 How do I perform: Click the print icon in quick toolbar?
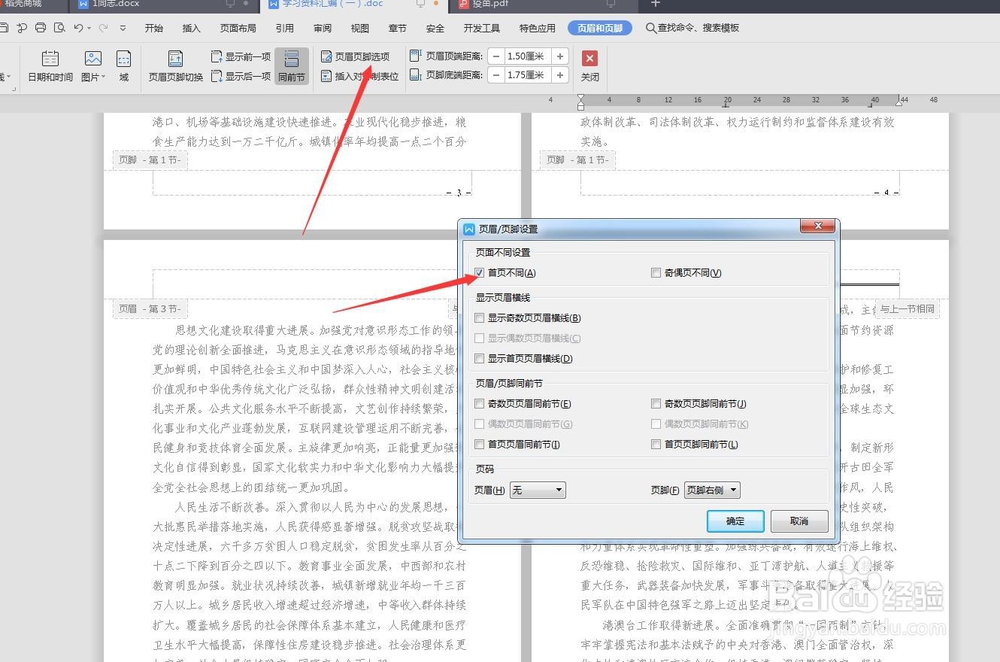pyautogui.click(x=40, y=28)
